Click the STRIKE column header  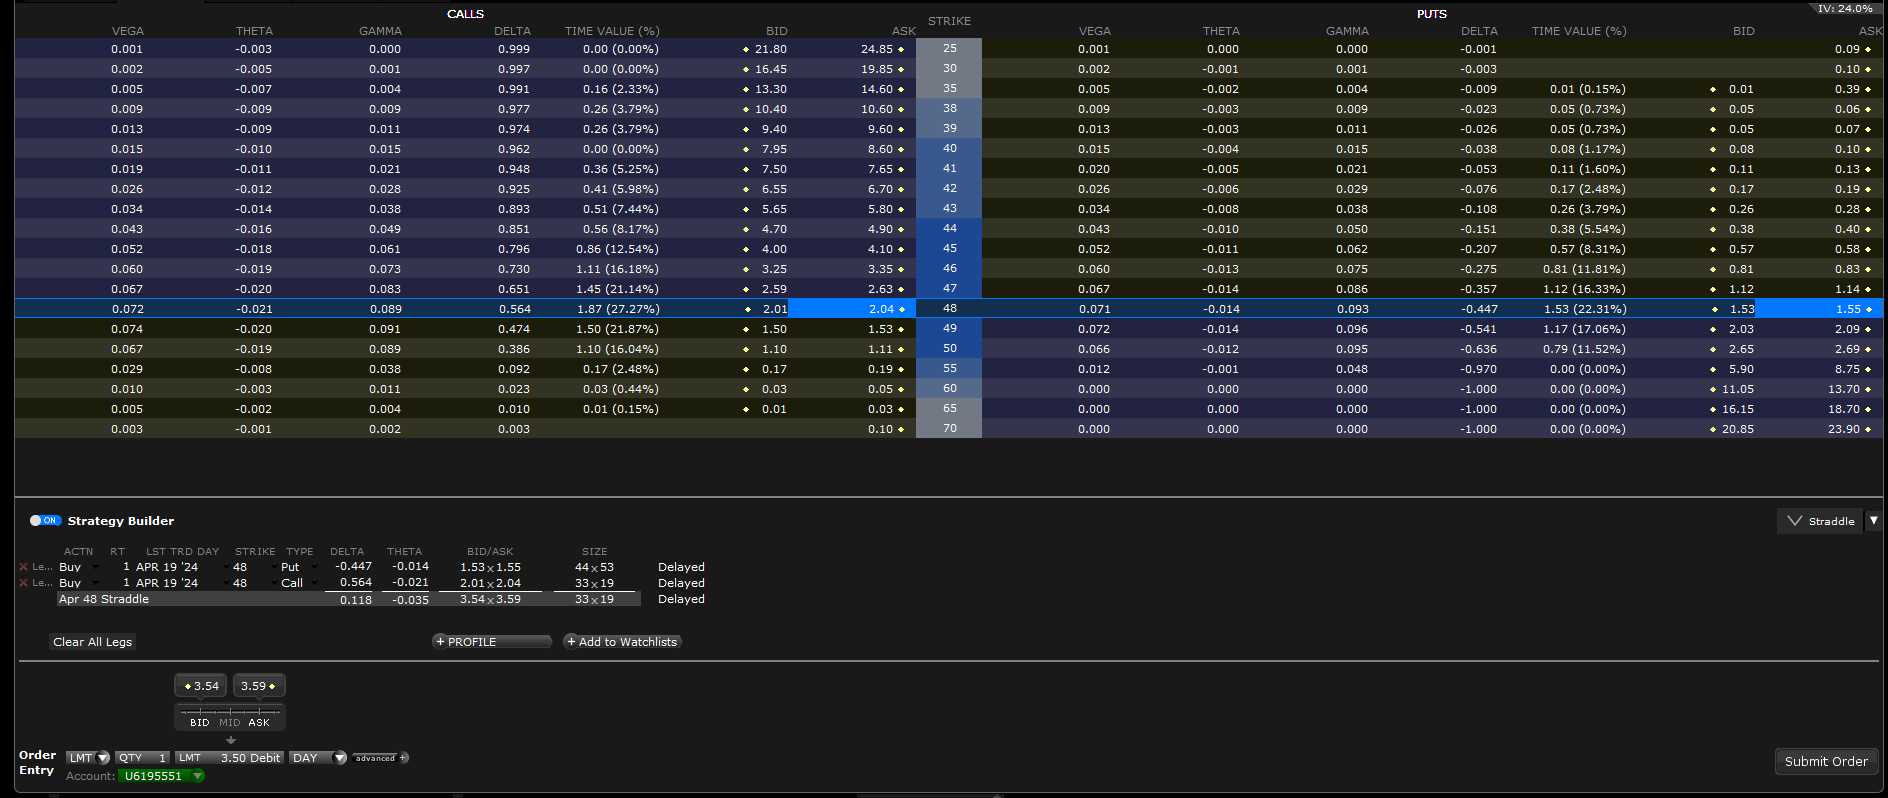(x=949, y=21)
